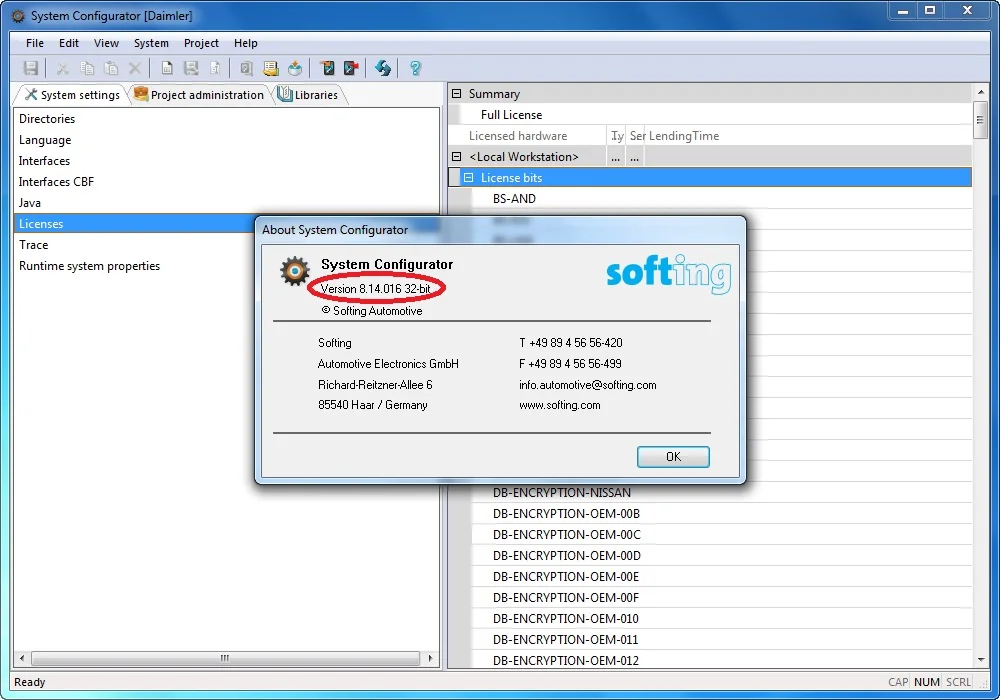Click the X Delete toolbar icon
Image resolution: width=1000 pixels, height=700 pixels.
coord(135,68)
